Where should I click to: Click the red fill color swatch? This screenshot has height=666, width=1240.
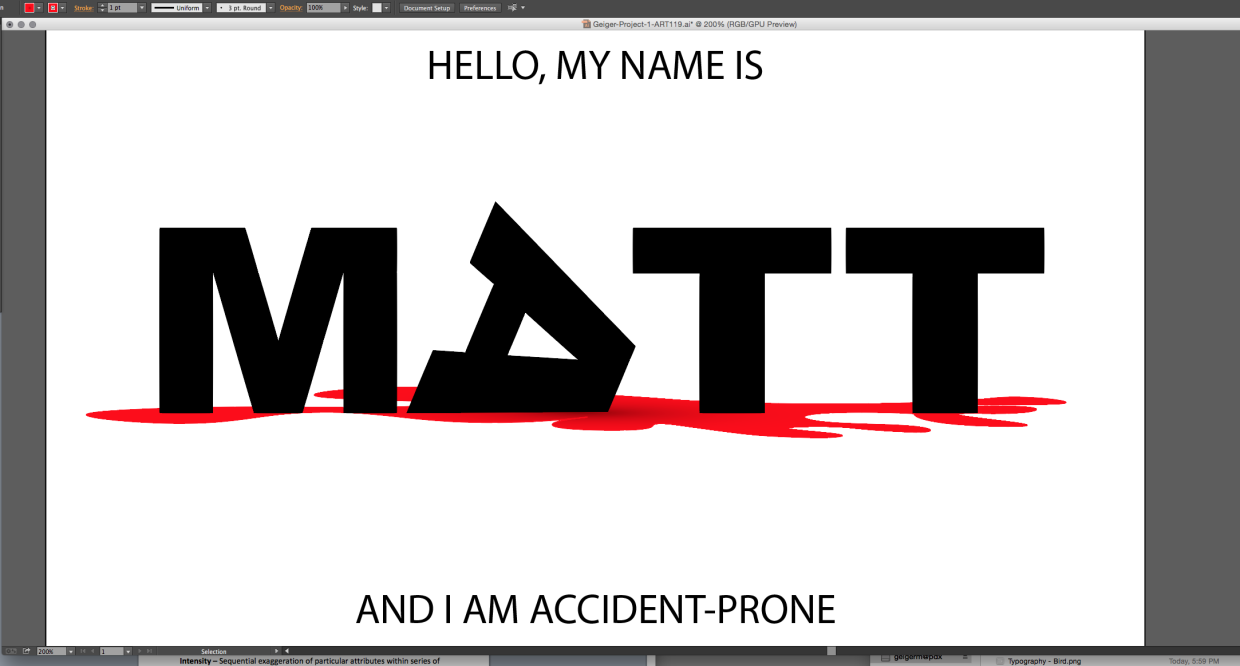[29, 8]
